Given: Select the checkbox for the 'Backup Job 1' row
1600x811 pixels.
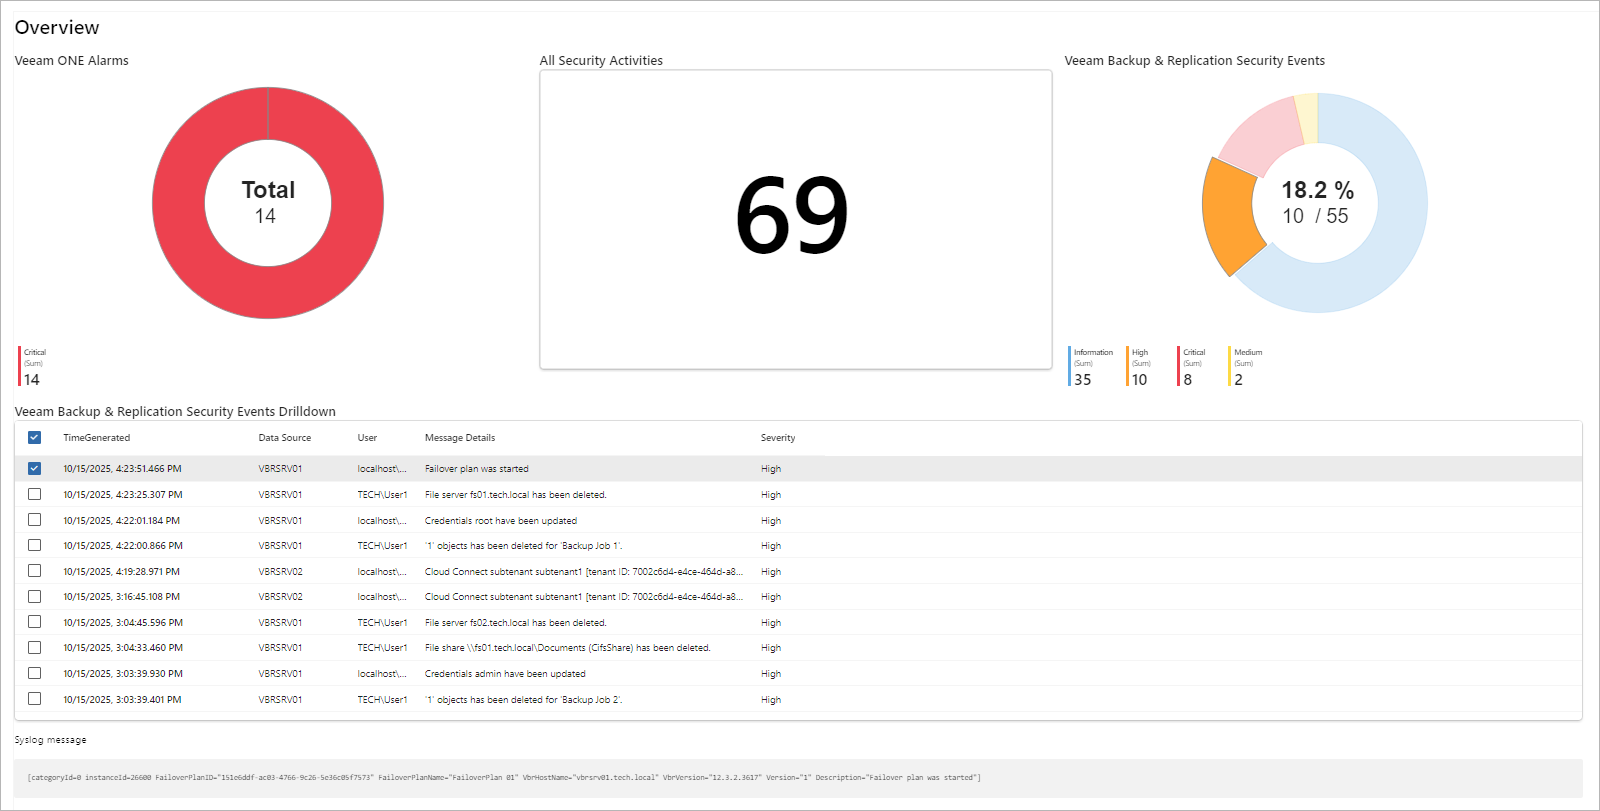Looking at the screenshot, I should [x=34, y=545].
